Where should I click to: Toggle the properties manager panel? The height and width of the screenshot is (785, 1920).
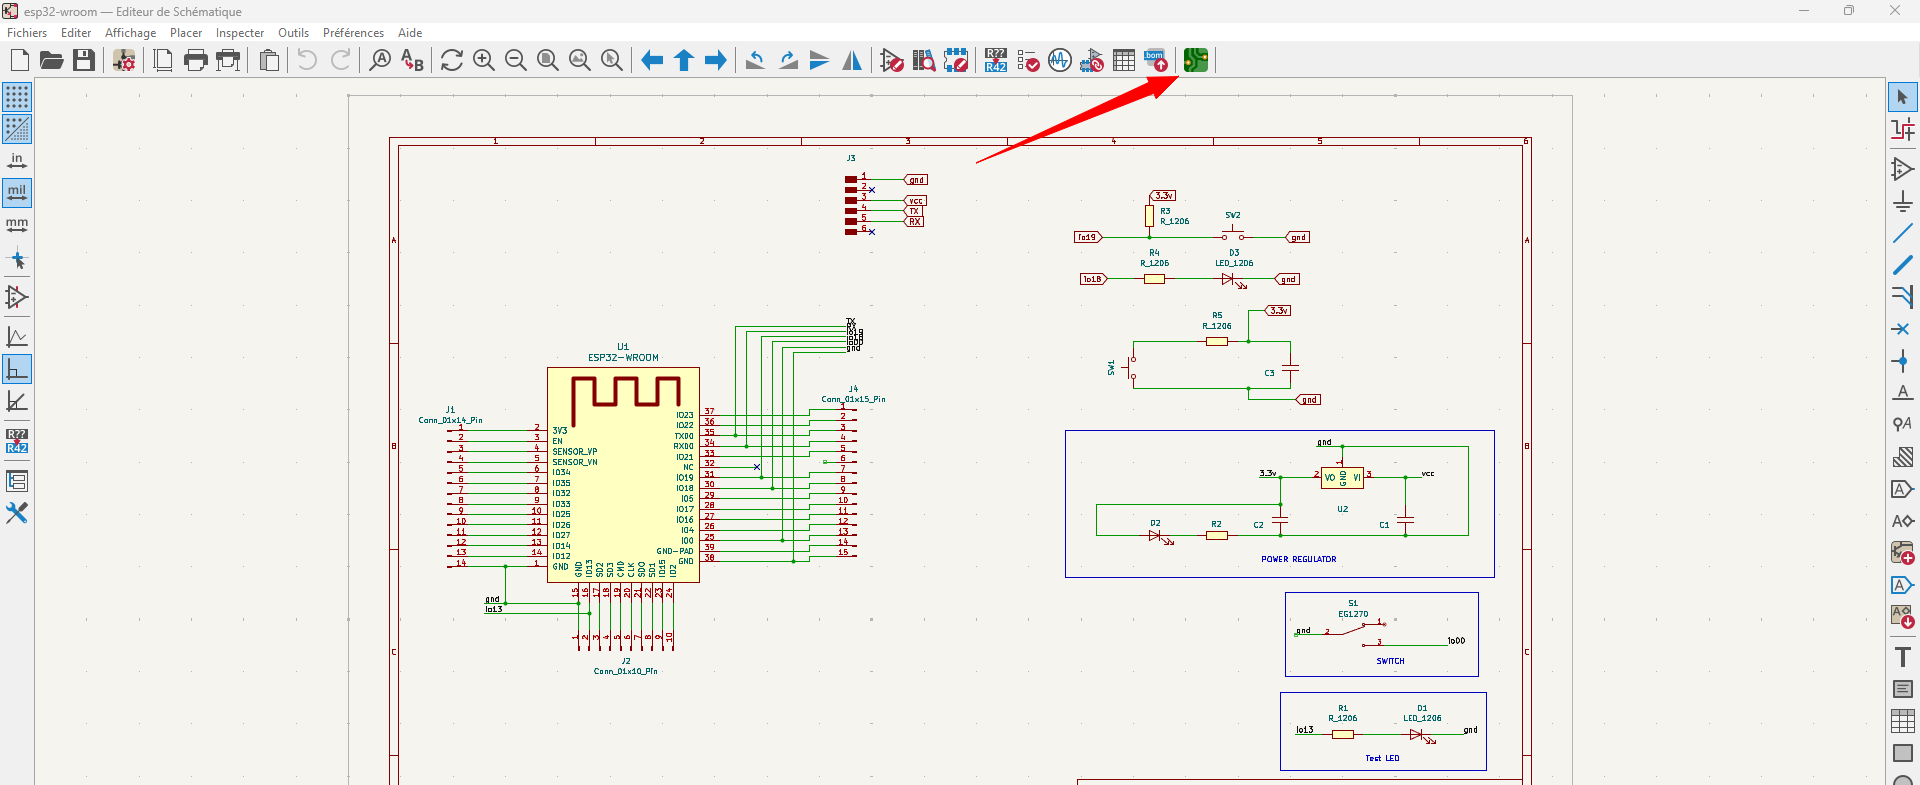17,513
